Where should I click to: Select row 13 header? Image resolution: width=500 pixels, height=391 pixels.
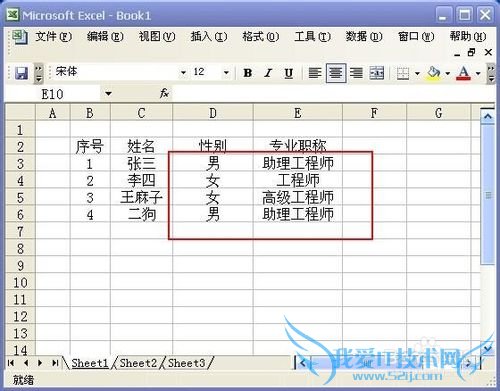coord(20,333)
